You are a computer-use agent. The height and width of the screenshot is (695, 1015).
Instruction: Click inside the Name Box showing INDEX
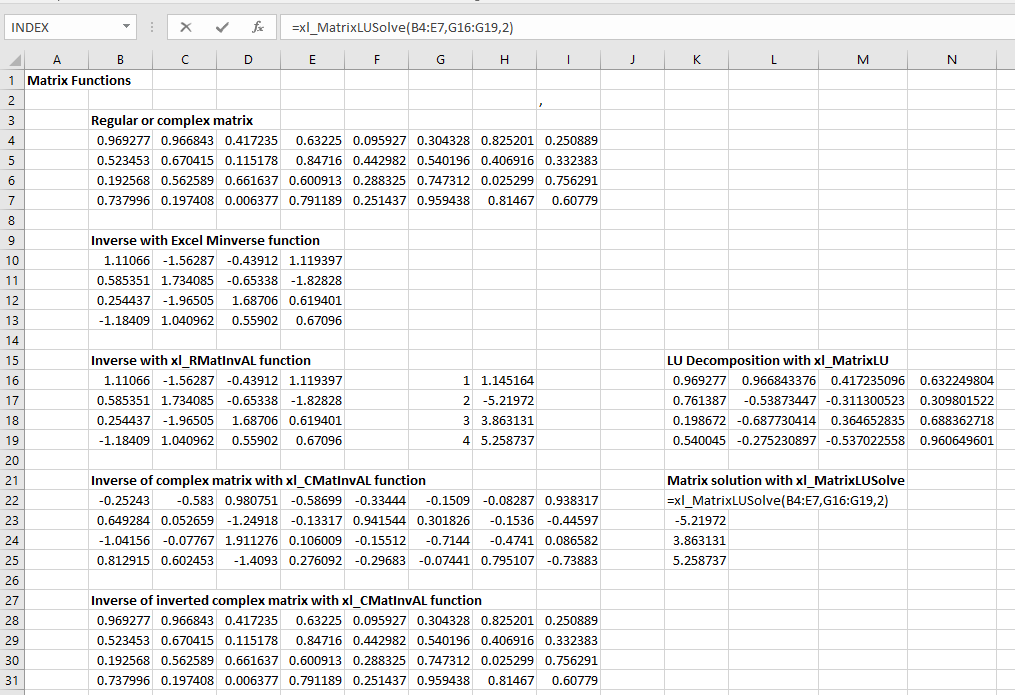point(60,28)
